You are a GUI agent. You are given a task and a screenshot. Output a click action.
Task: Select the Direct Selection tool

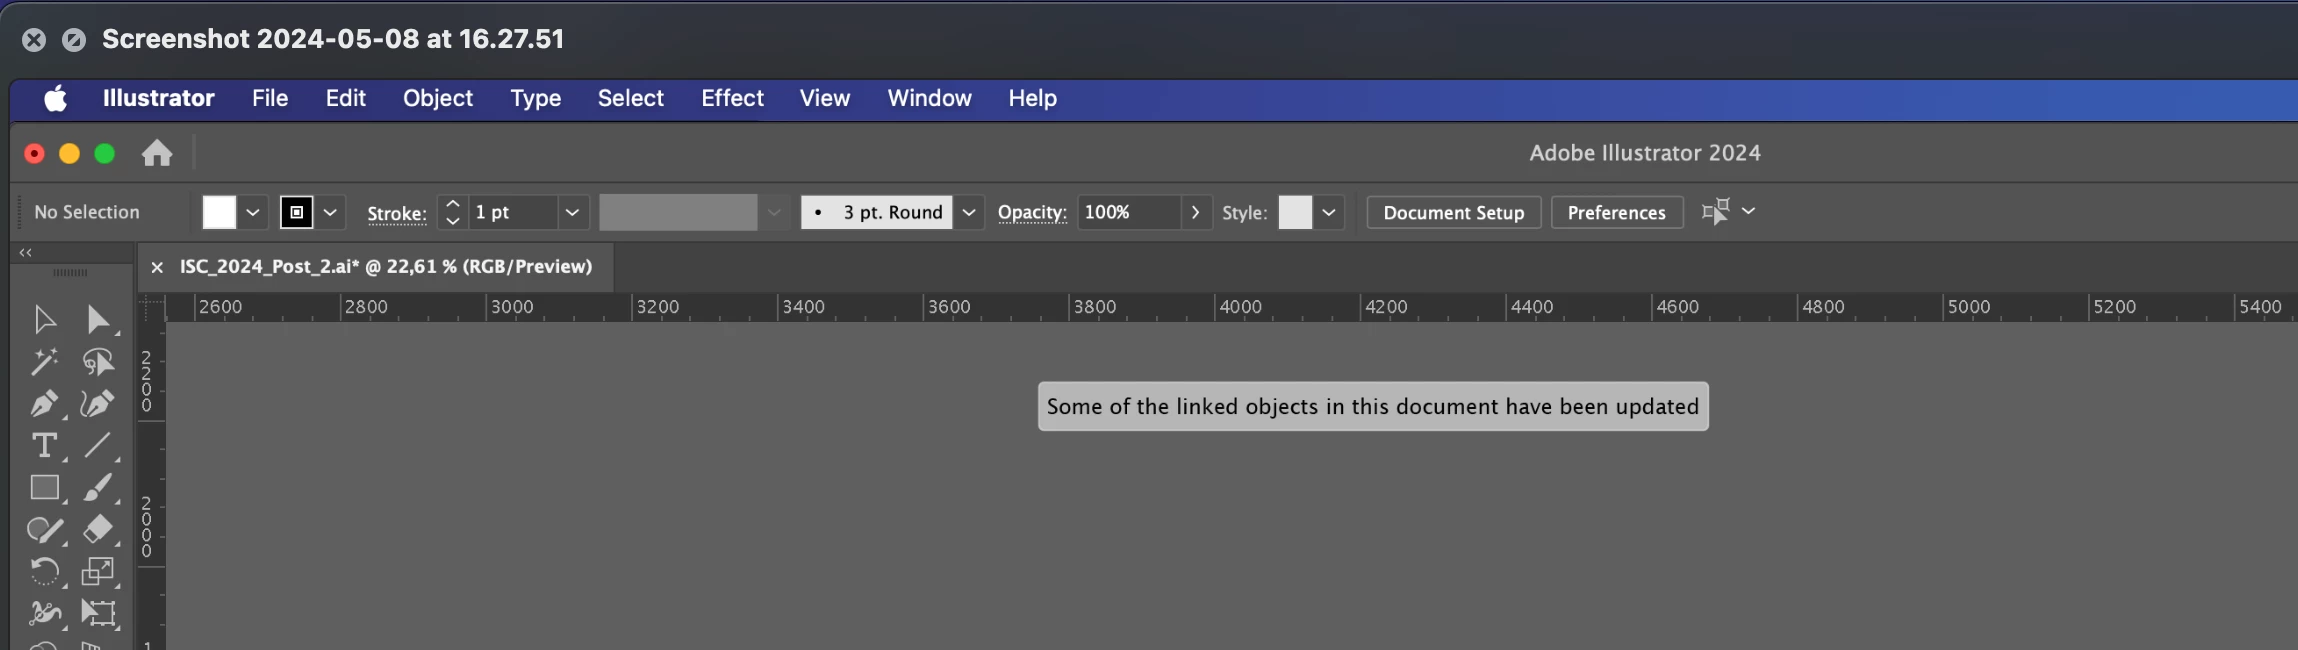coord(98,320)
